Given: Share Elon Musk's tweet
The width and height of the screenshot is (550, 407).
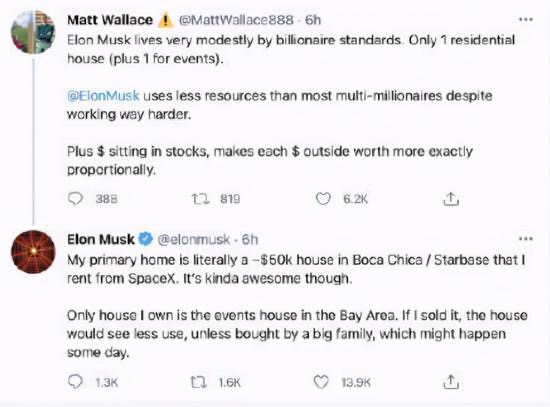Looking at the screenshot, I should pyautogui.click(x=451, y=382).
